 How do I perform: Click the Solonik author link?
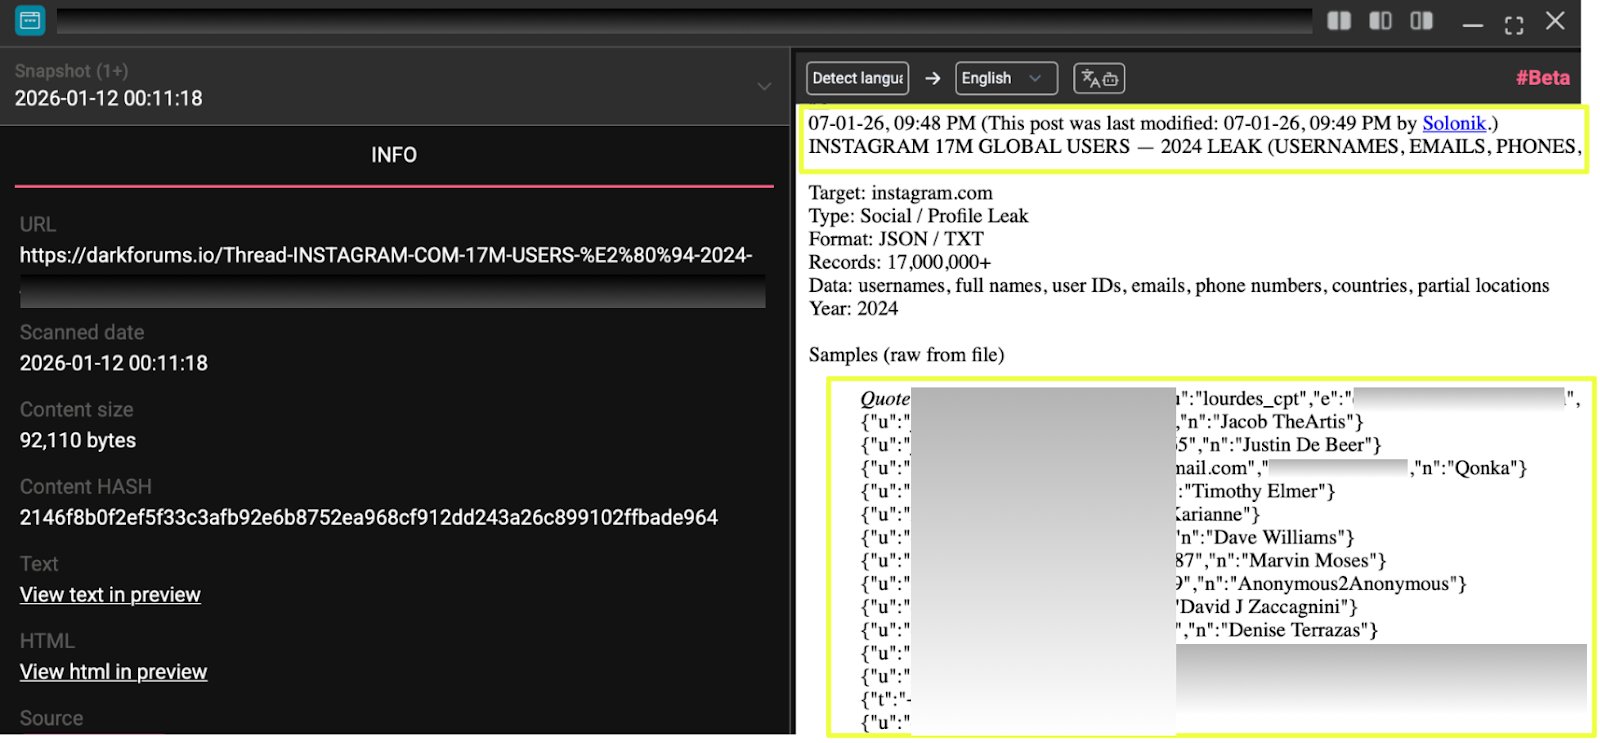(1453, 123)
